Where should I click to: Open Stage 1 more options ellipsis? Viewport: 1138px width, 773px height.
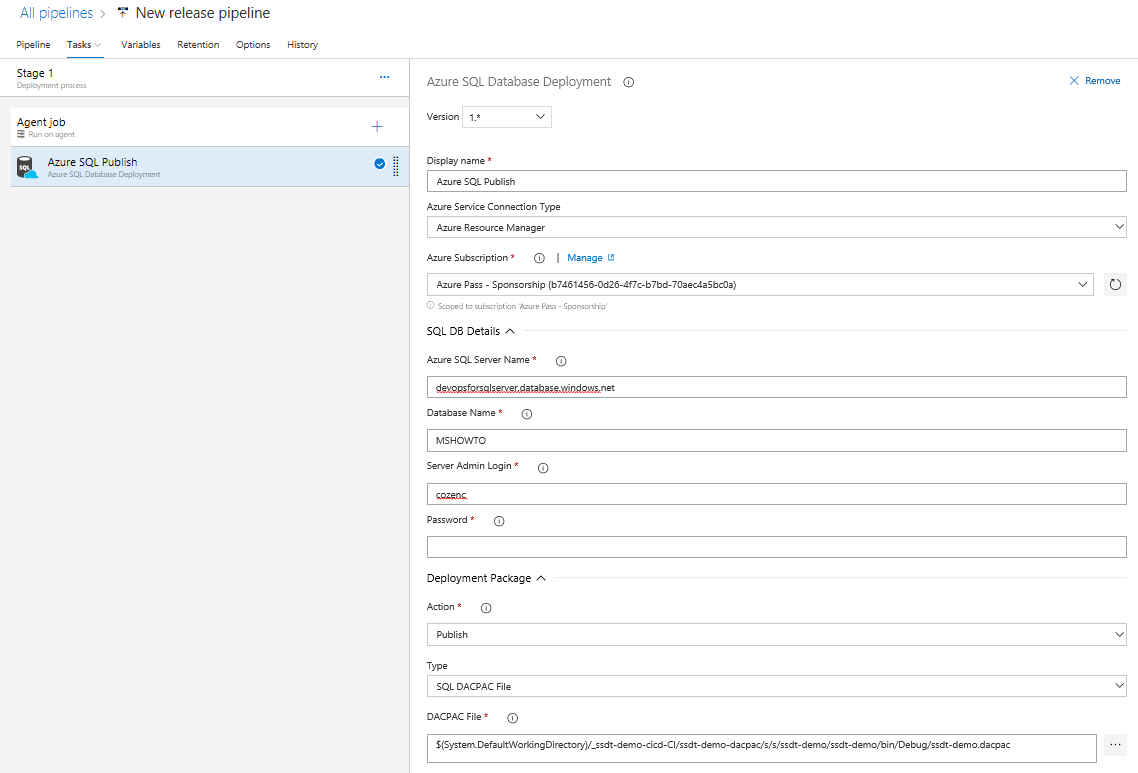point(385,77)
